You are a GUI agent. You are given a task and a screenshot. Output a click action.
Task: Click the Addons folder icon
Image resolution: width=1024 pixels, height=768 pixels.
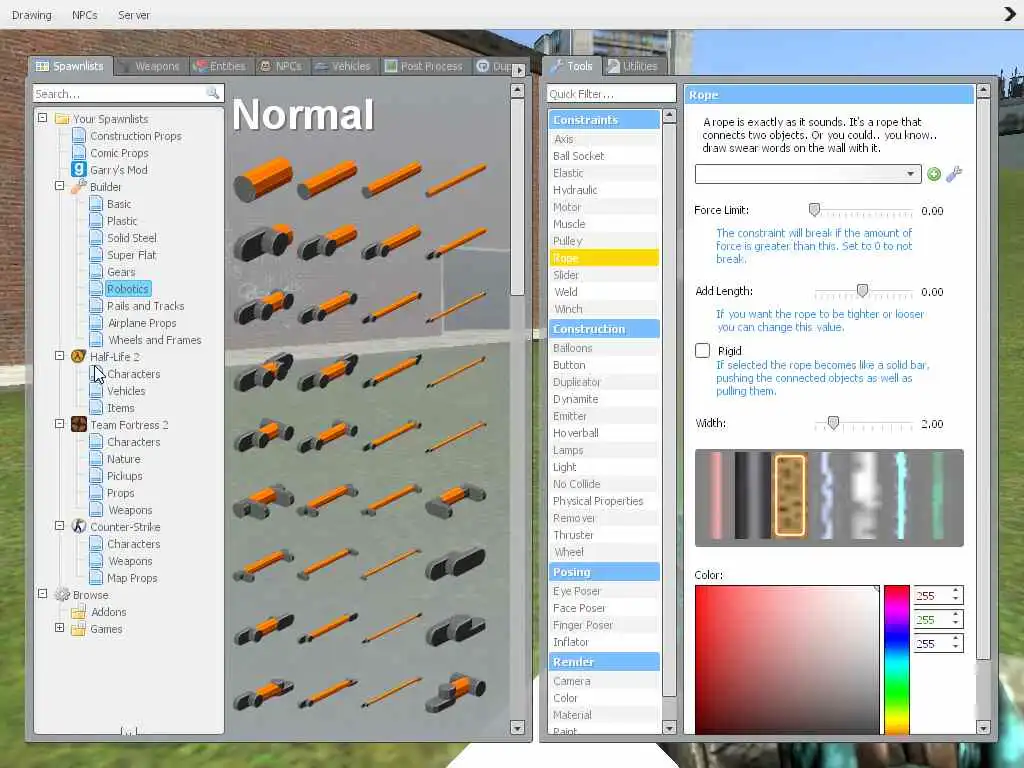pyautogui.click(x=78, y=612)
